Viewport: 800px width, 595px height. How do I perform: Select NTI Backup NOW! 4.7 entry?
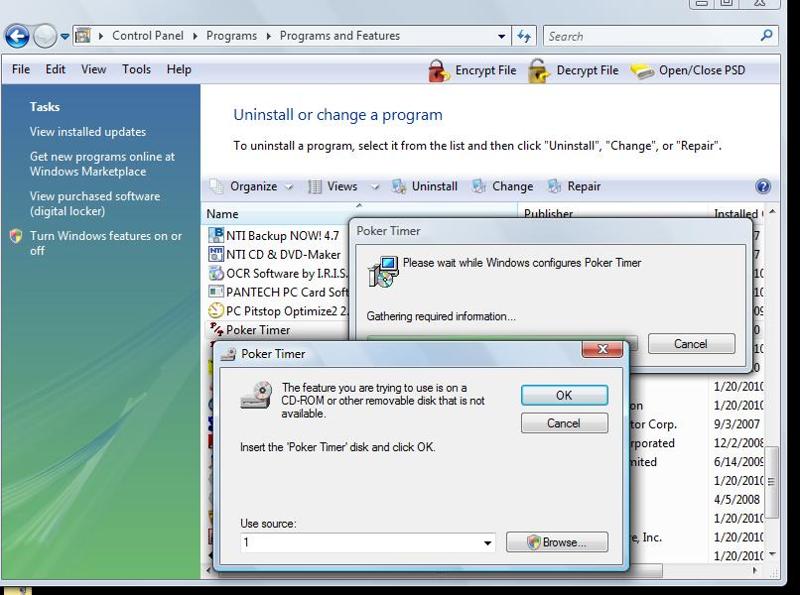(x=282, y=235)
